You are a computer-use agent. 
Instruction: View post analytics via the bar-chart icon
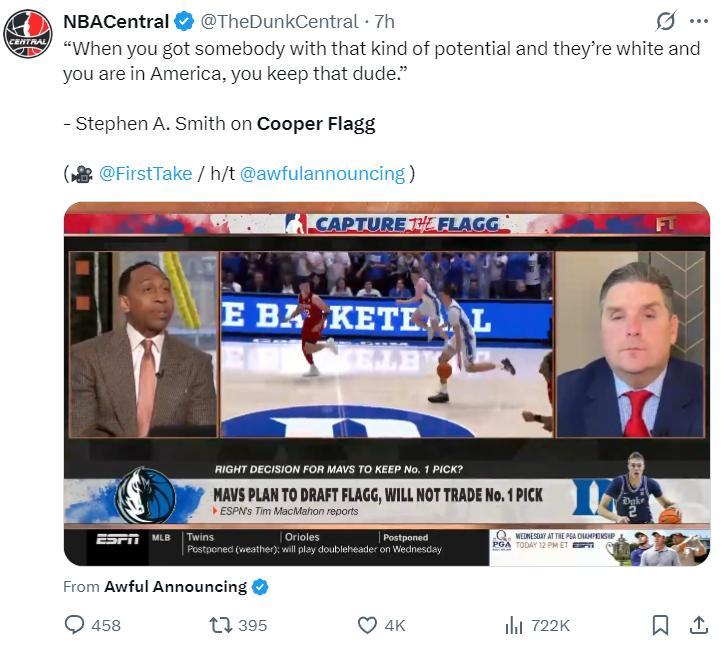pos(514,625)
